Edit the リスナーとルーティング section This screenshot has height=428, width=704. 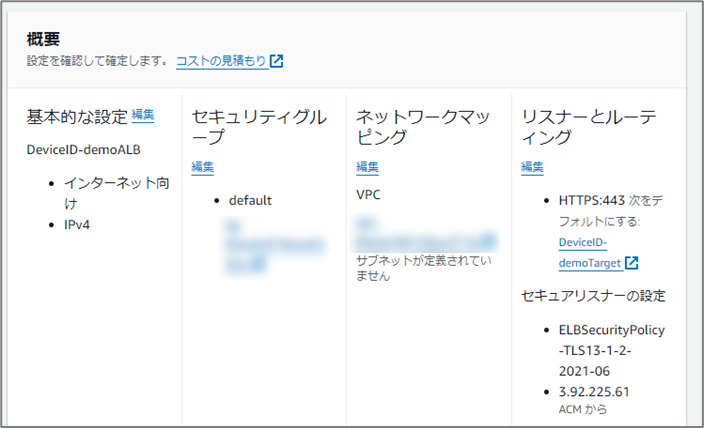[x=532, y=167]
